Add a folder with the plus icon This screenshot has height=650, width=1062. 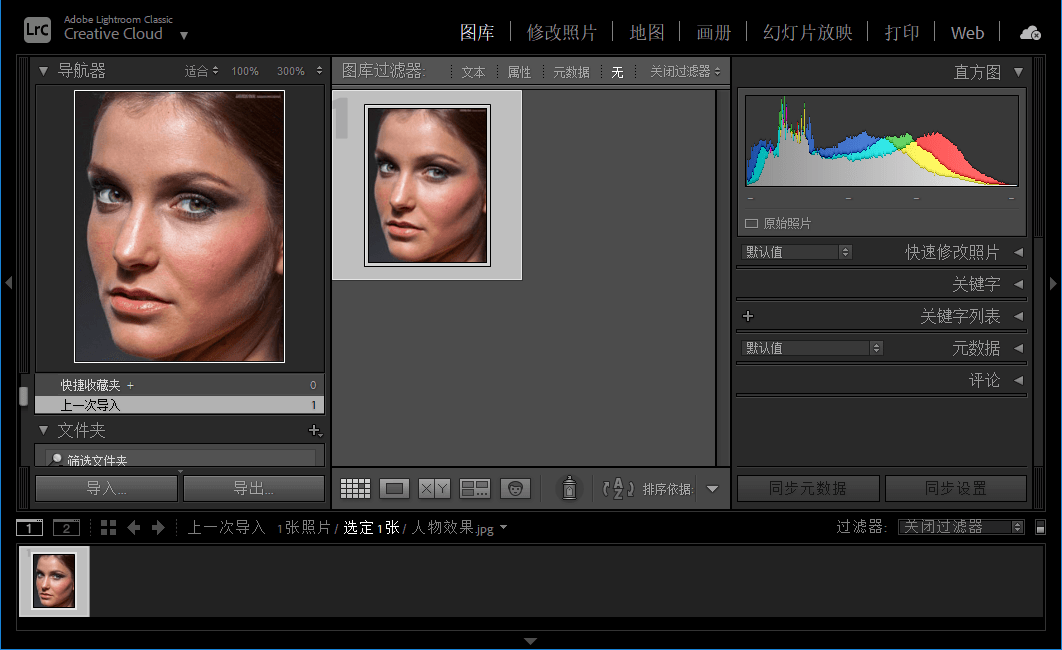pos(315,430)
